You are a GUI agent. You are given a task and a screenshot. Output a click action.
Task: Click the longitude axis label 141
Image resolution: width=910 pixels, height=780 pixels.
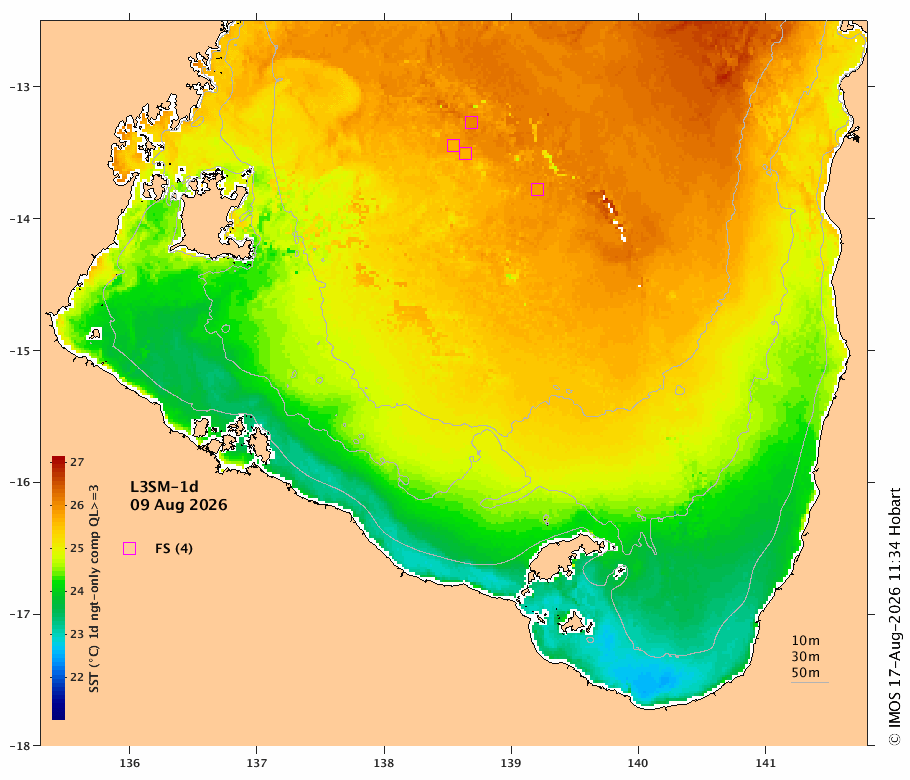point(765,763)
